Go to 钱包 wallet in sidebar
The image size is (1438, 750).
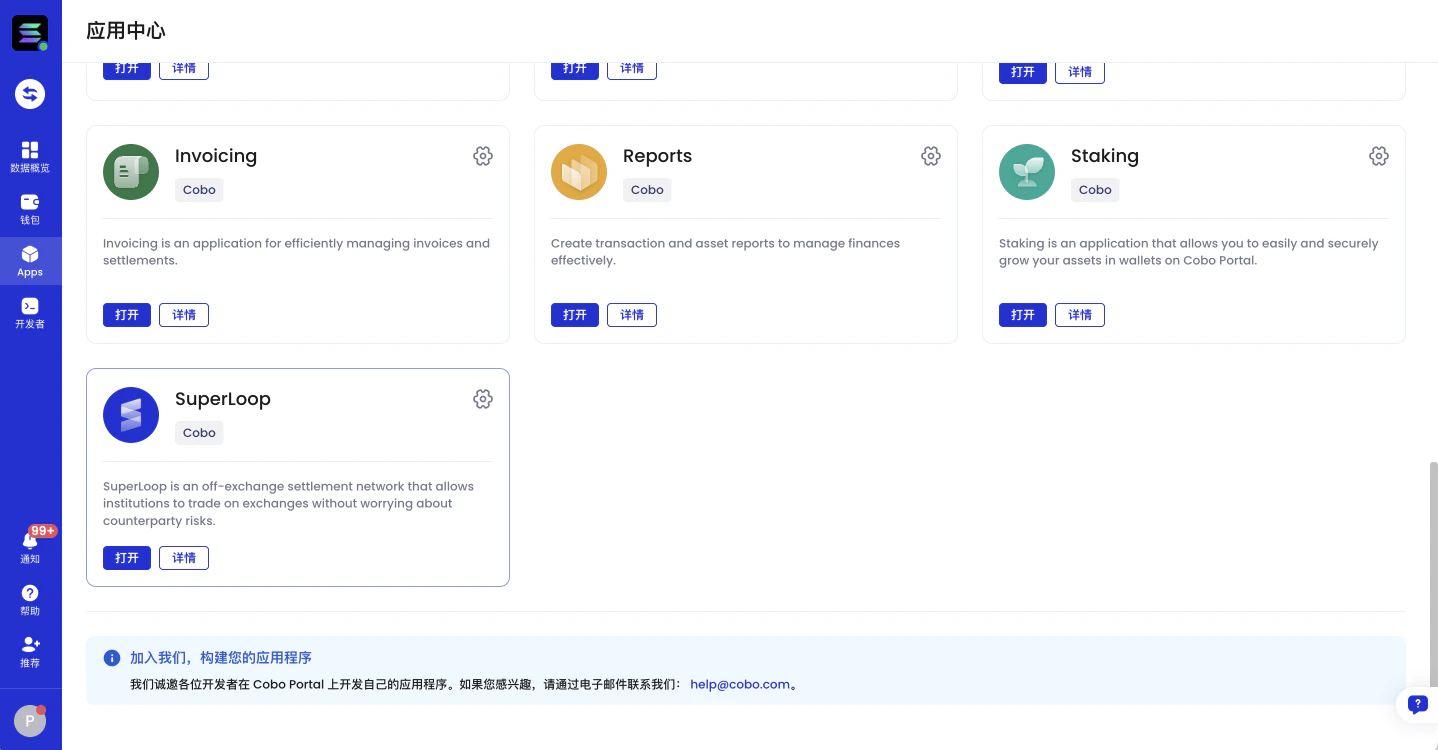(x=30, y=210)
